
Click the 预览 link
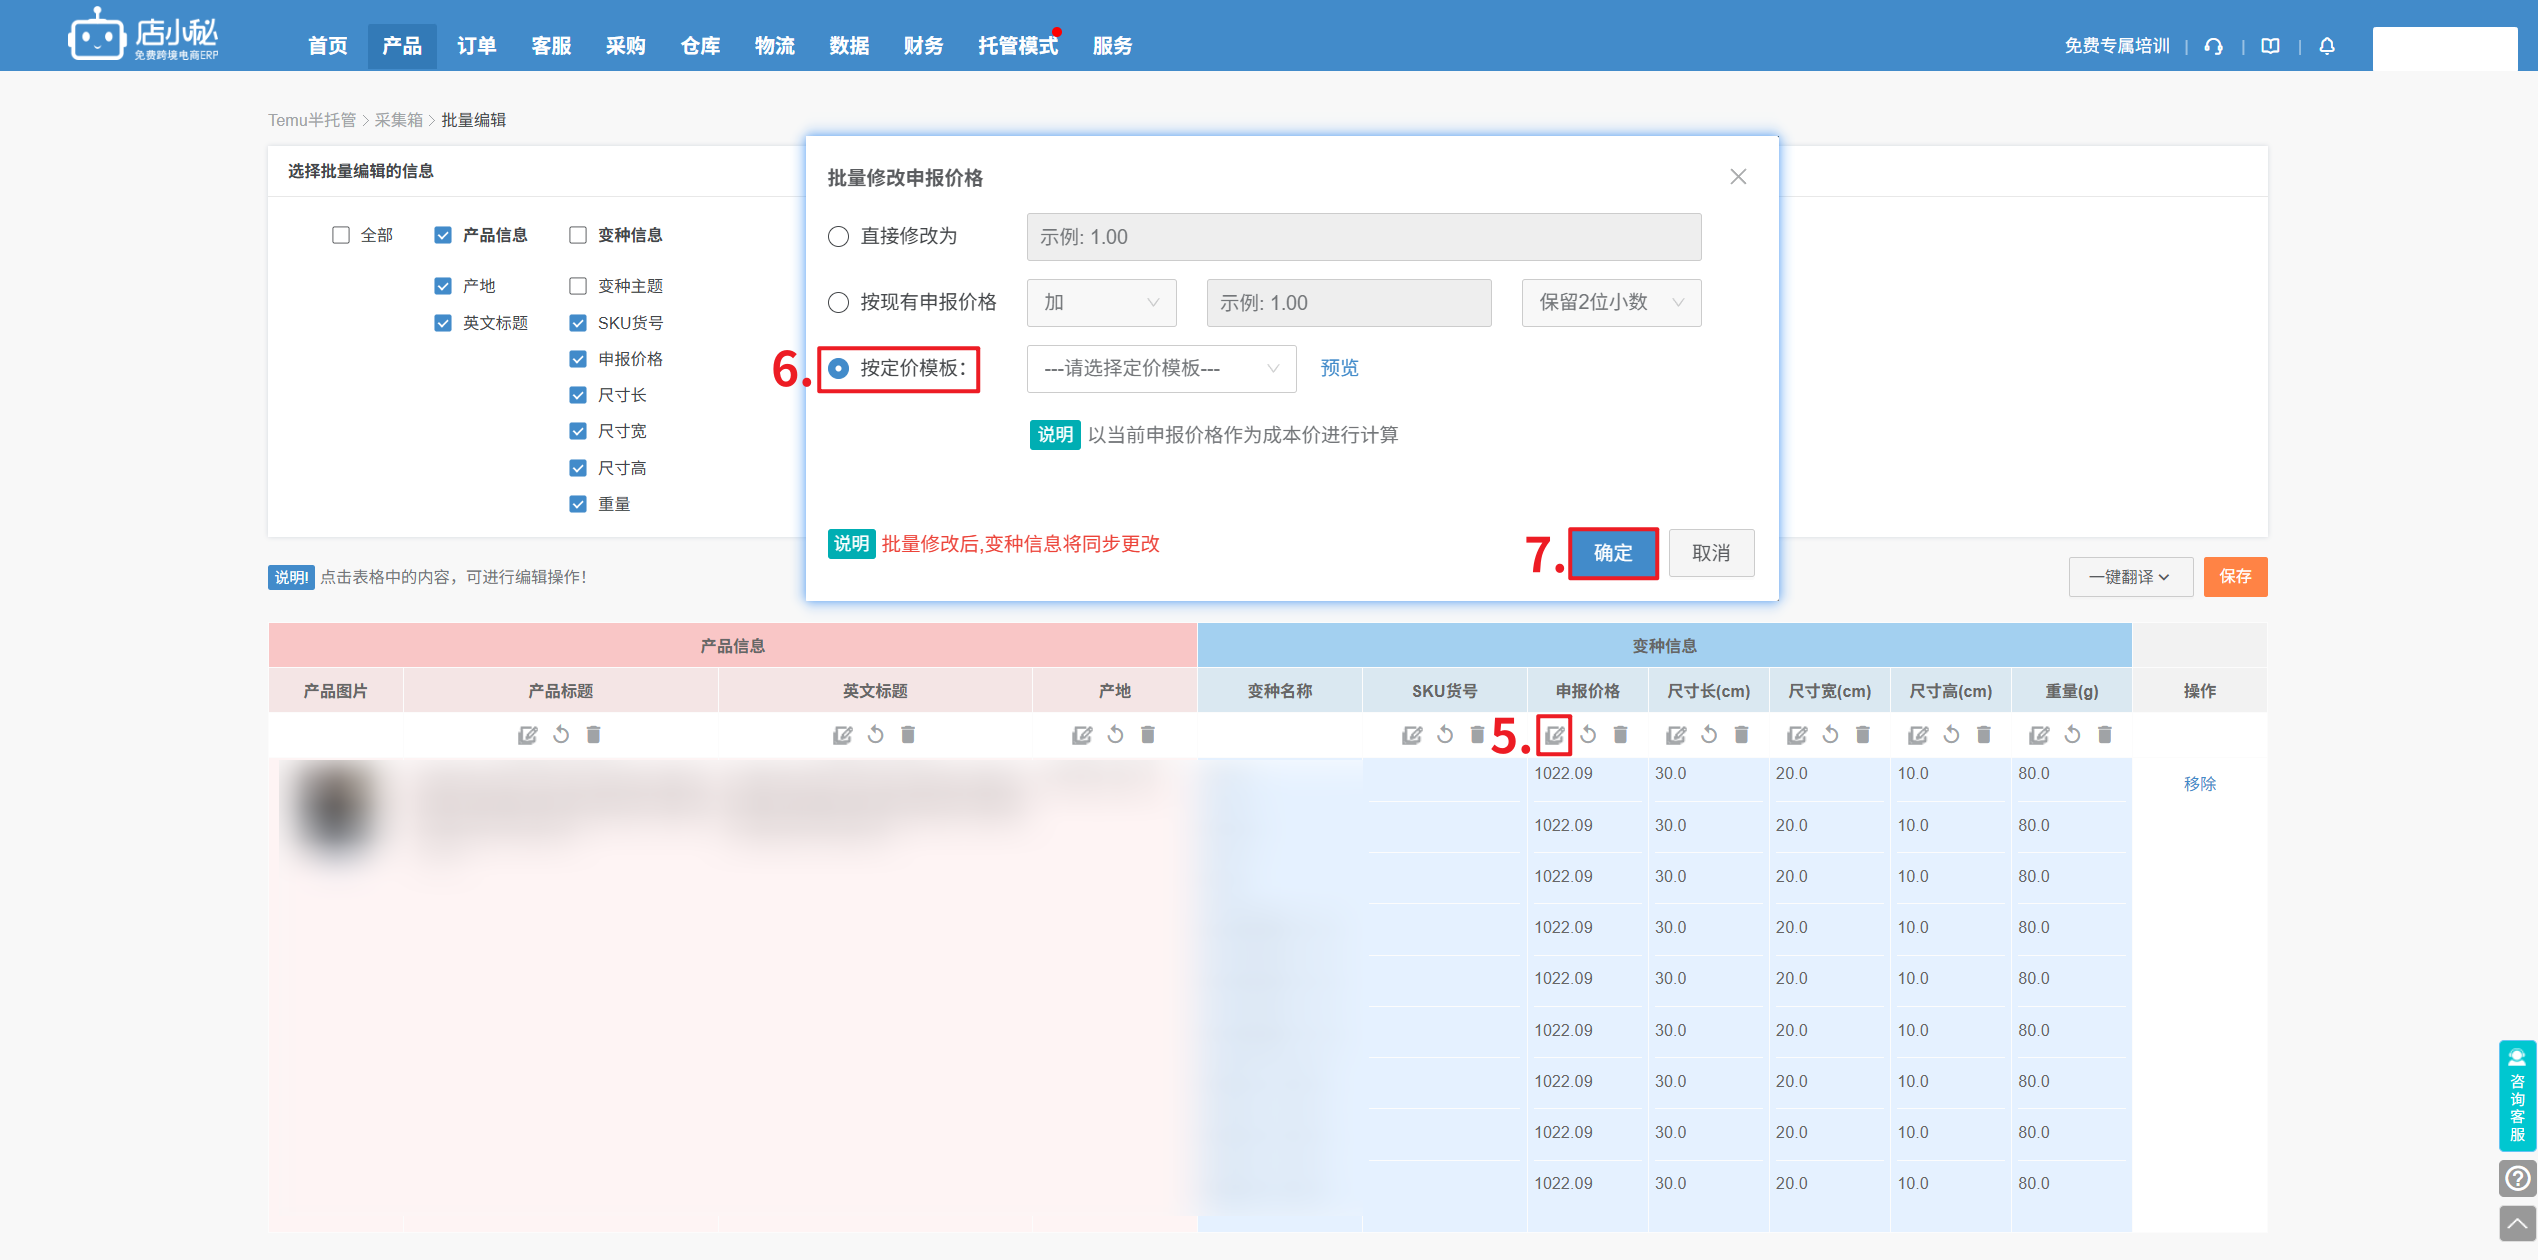[1339, 368]
